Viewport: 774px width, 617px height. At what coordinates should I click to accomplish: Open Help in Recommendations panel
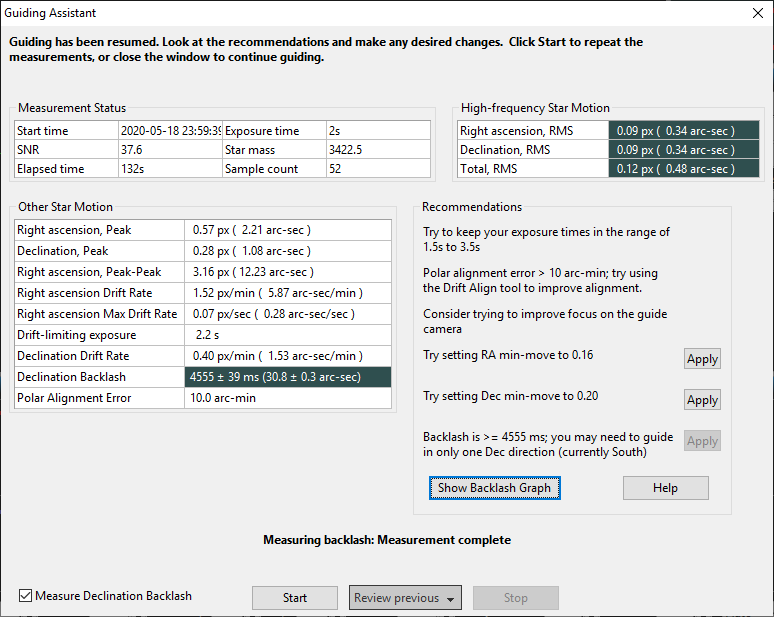pos(665,488)
